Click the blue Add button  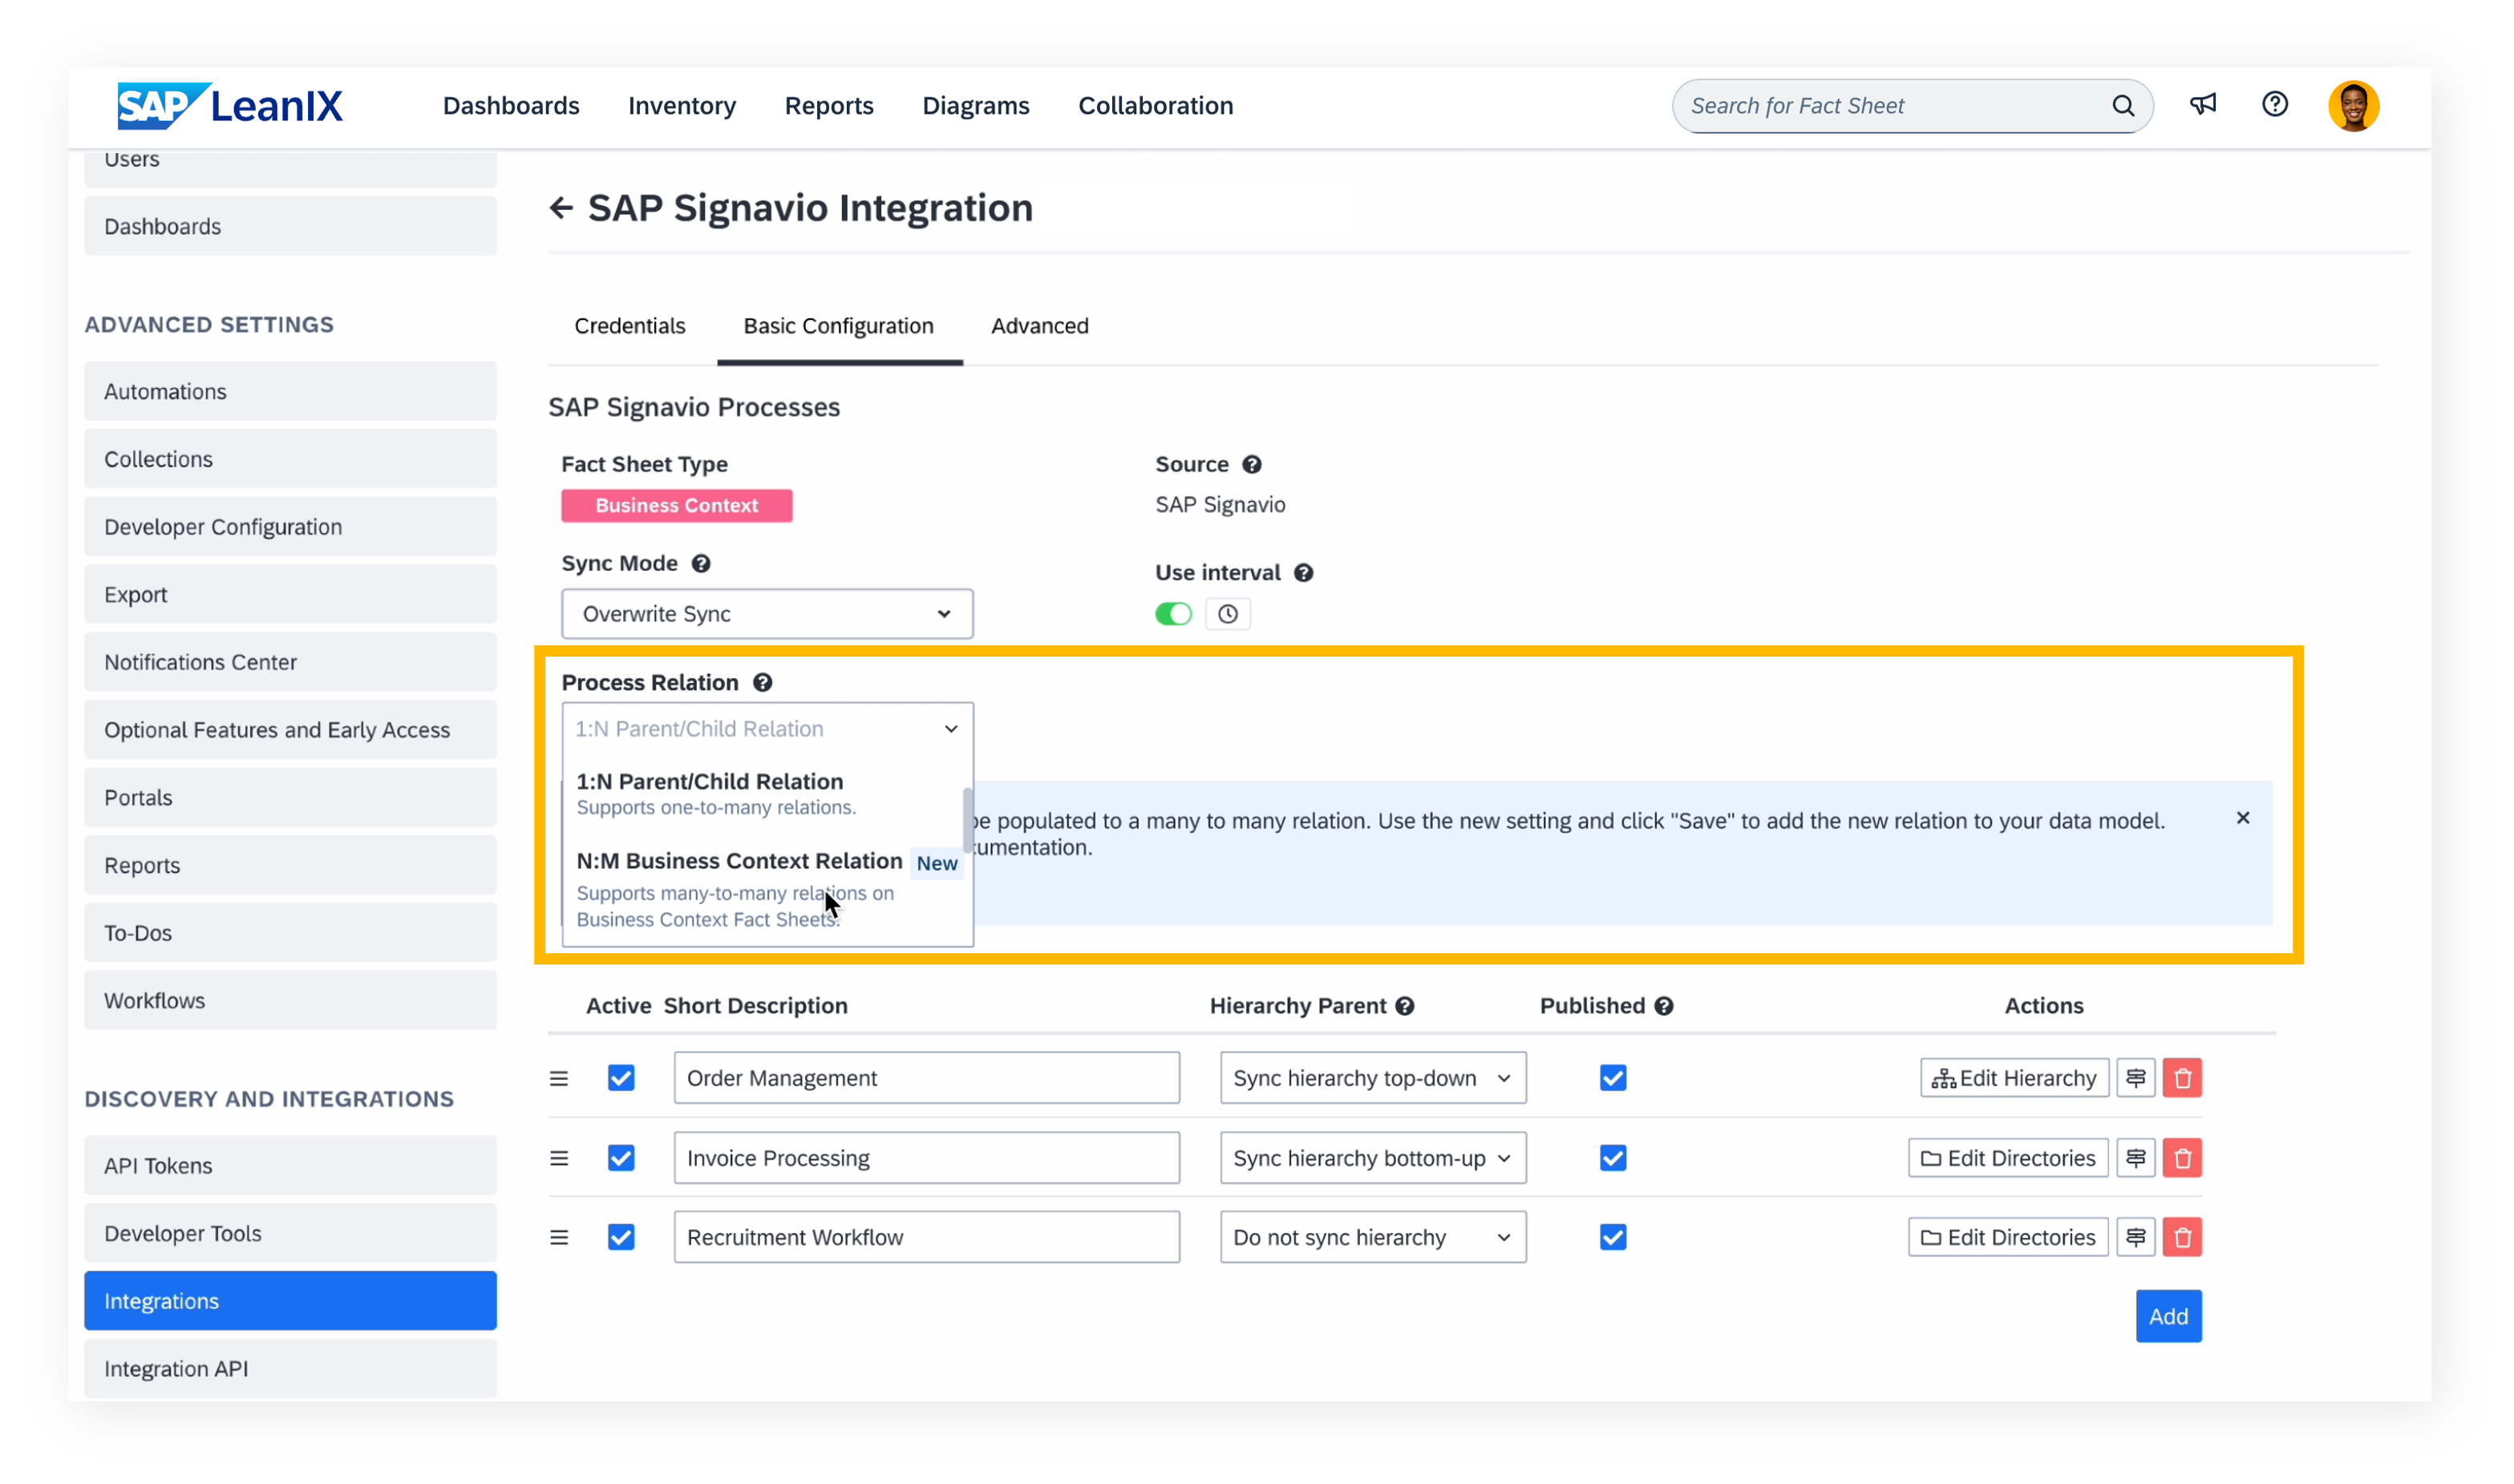(2168, 1316)
